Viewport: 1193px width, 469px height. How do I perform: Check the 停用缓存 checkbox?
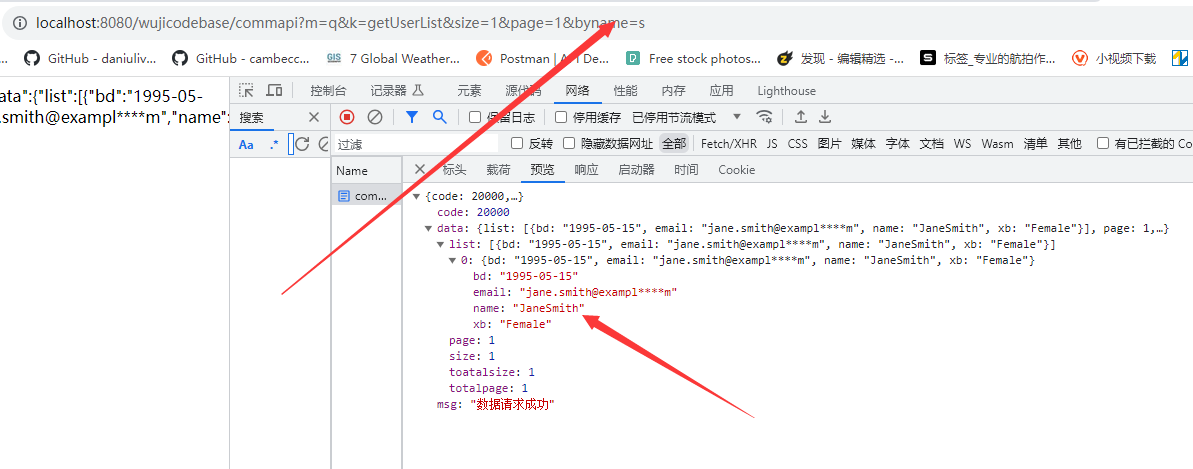click(562, 117)
